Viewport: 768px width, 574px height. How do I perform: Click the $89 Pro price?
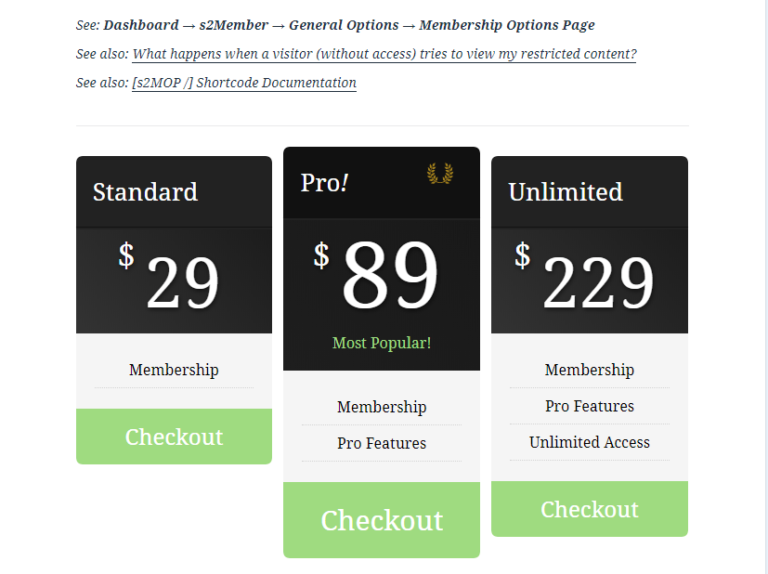(378, 273)
